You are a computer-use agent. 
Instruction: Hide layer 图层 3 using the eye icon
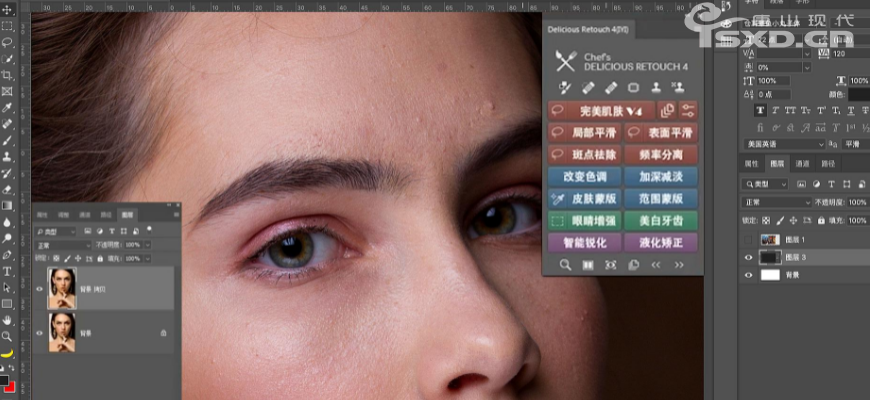(750, 257)
